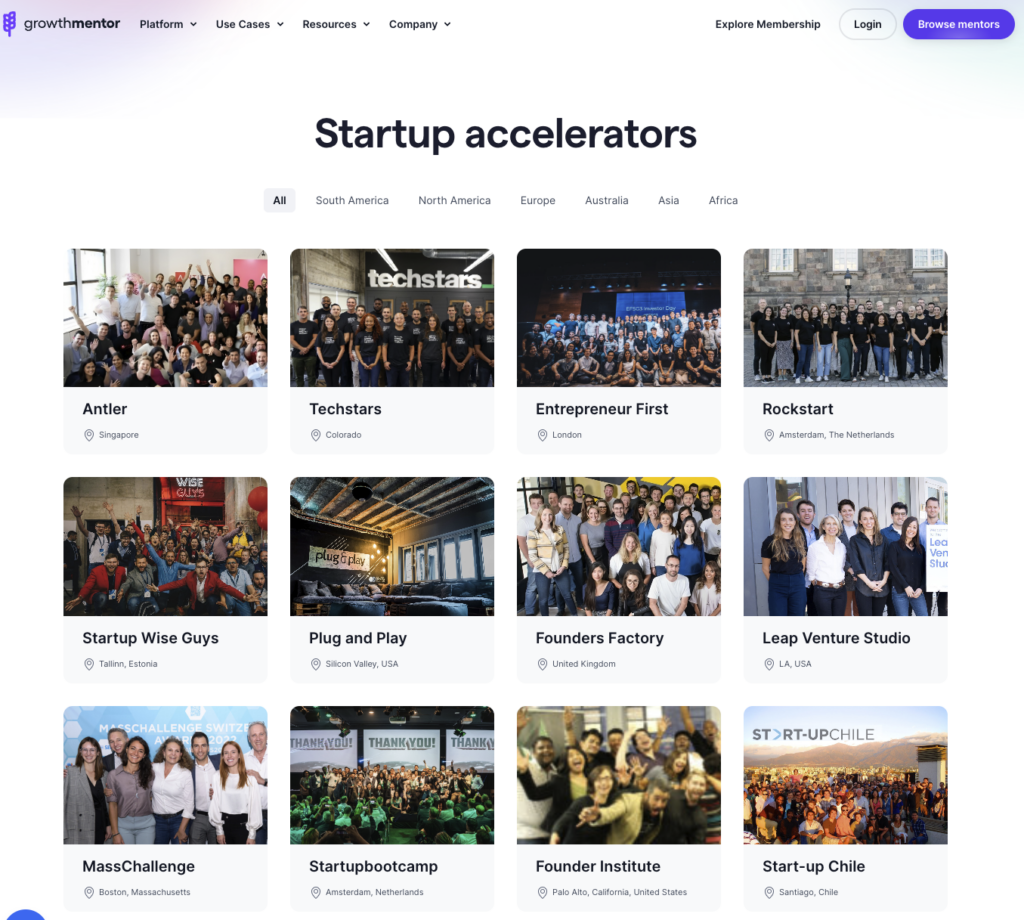Click the Login button

coord(867,24)
